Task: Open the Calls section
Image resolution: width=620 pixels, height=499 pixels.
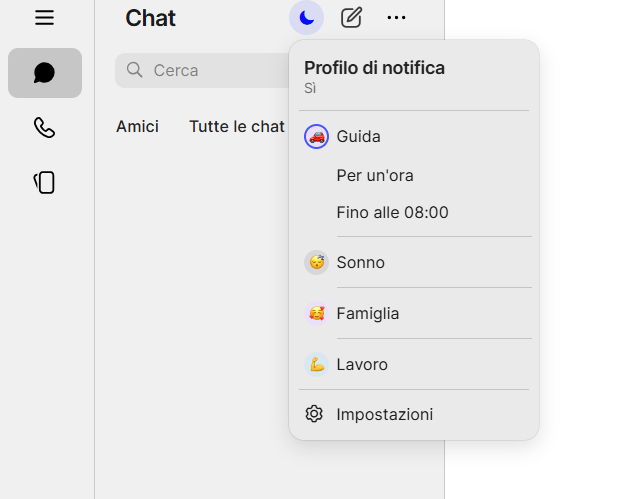Action: click(44, 127)
